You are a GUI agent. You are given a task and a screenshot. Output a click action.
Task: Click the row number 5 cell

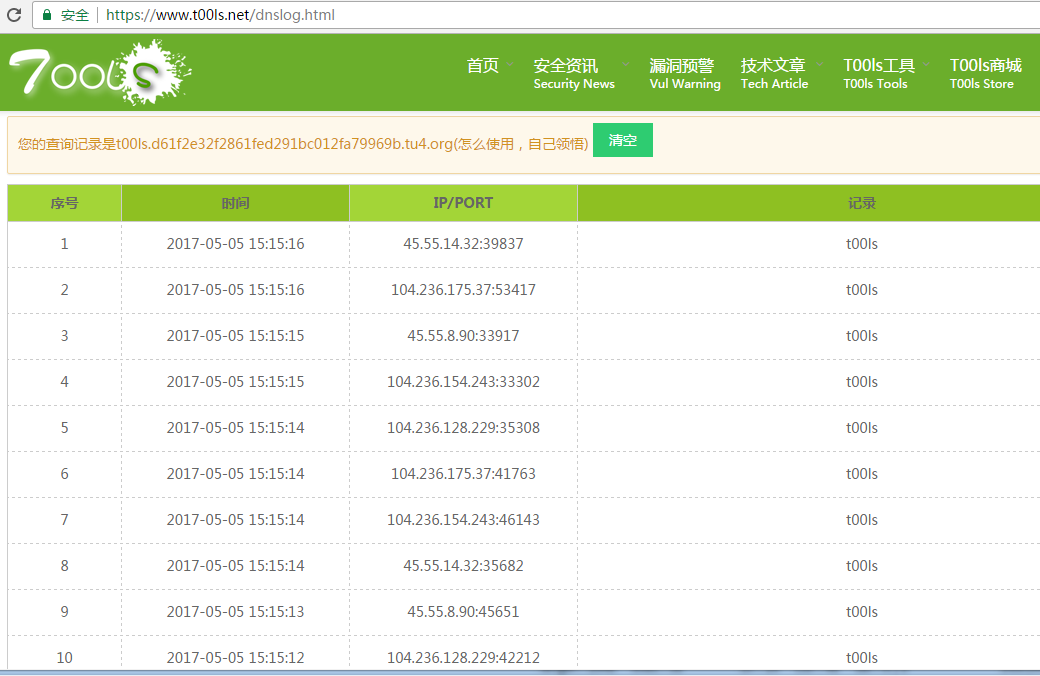(x=64, y=428)
